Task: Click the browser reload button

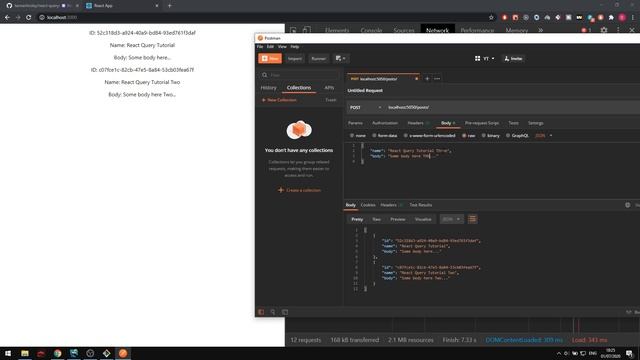Action: coord(29,18)
